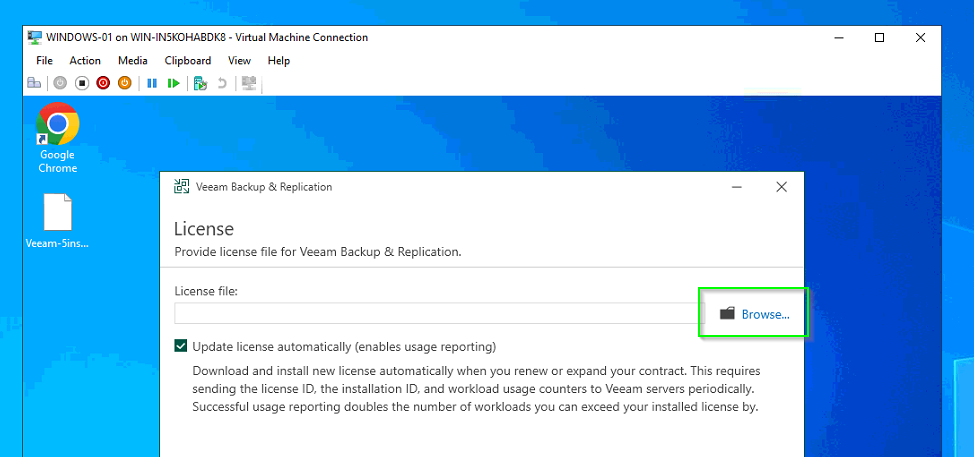Screen dimensions: 974x457
Task: Send Ctrl+Alt+Delete using the toolbar icon
Action: pos(34,83)
